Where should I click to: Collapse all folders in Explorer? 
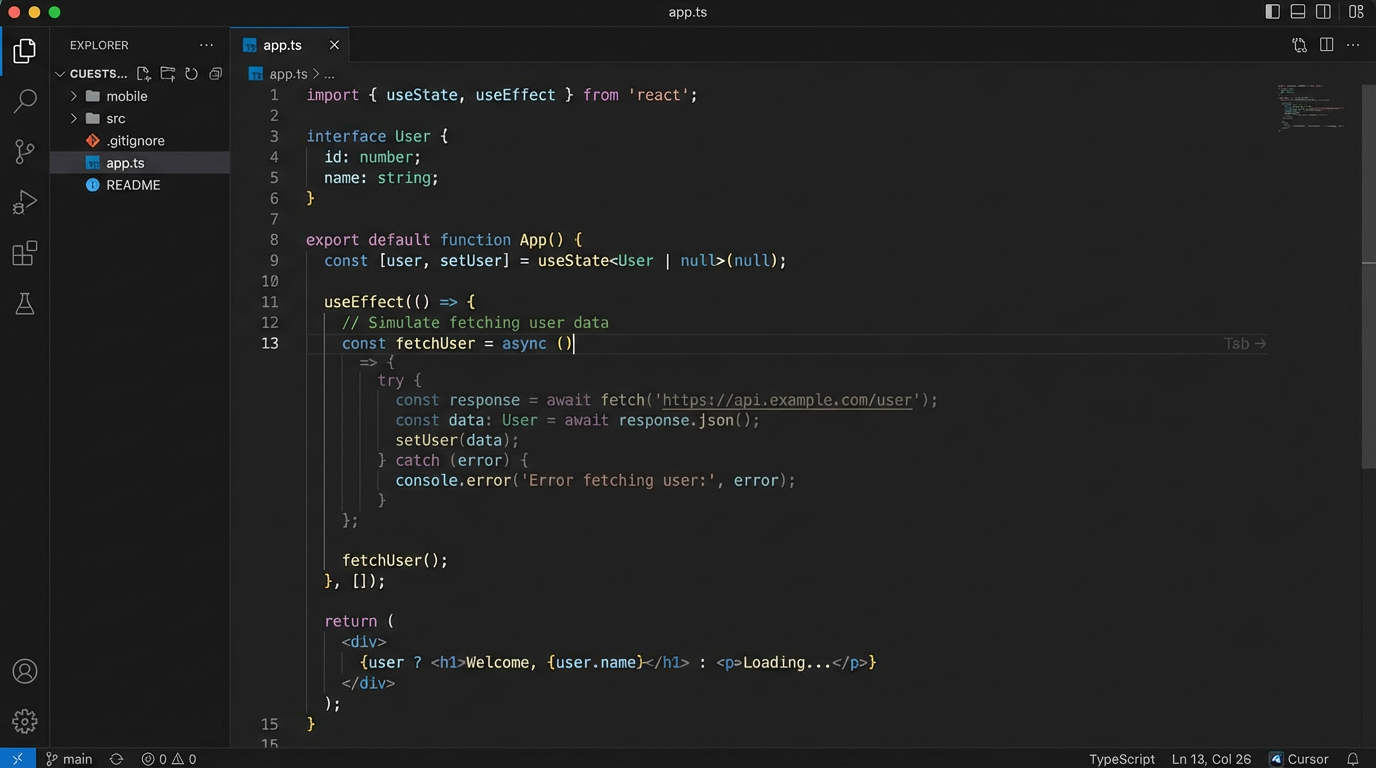click(x=215, y=74)
